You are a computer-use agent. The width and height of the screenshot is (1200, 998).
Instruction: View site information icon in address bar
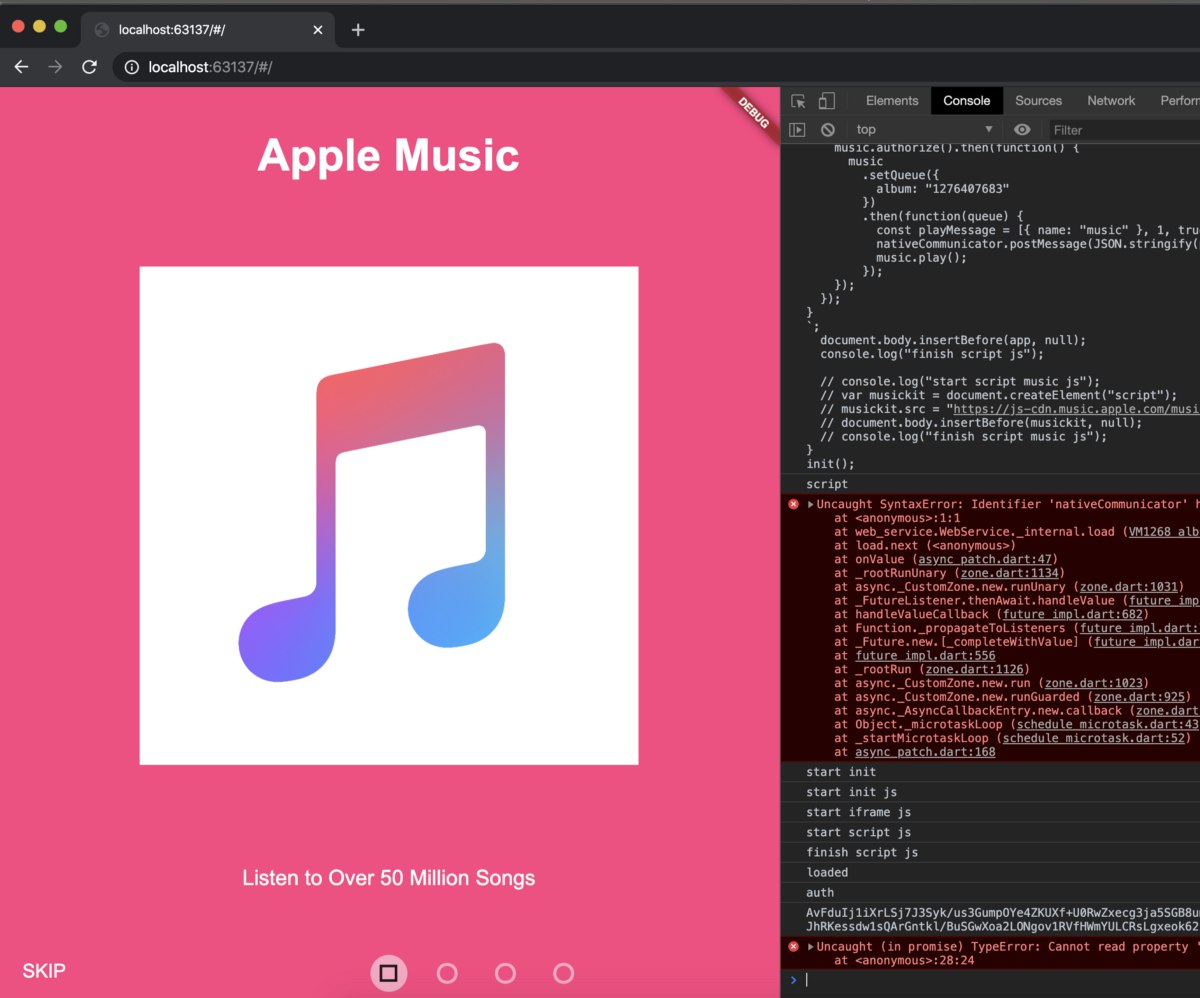[131, 67]
